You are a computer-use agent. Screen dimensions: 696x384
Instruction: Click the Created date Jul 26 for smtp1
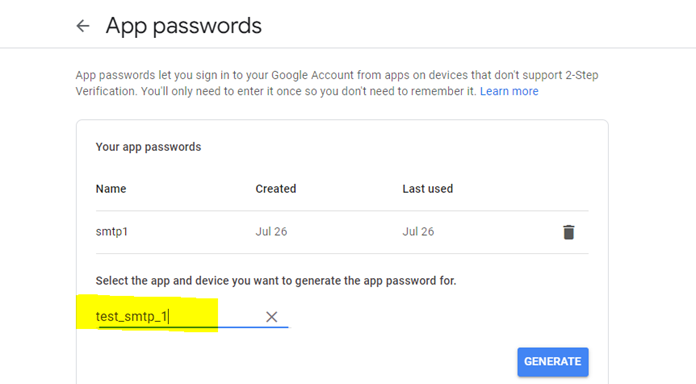pos(271,232)
